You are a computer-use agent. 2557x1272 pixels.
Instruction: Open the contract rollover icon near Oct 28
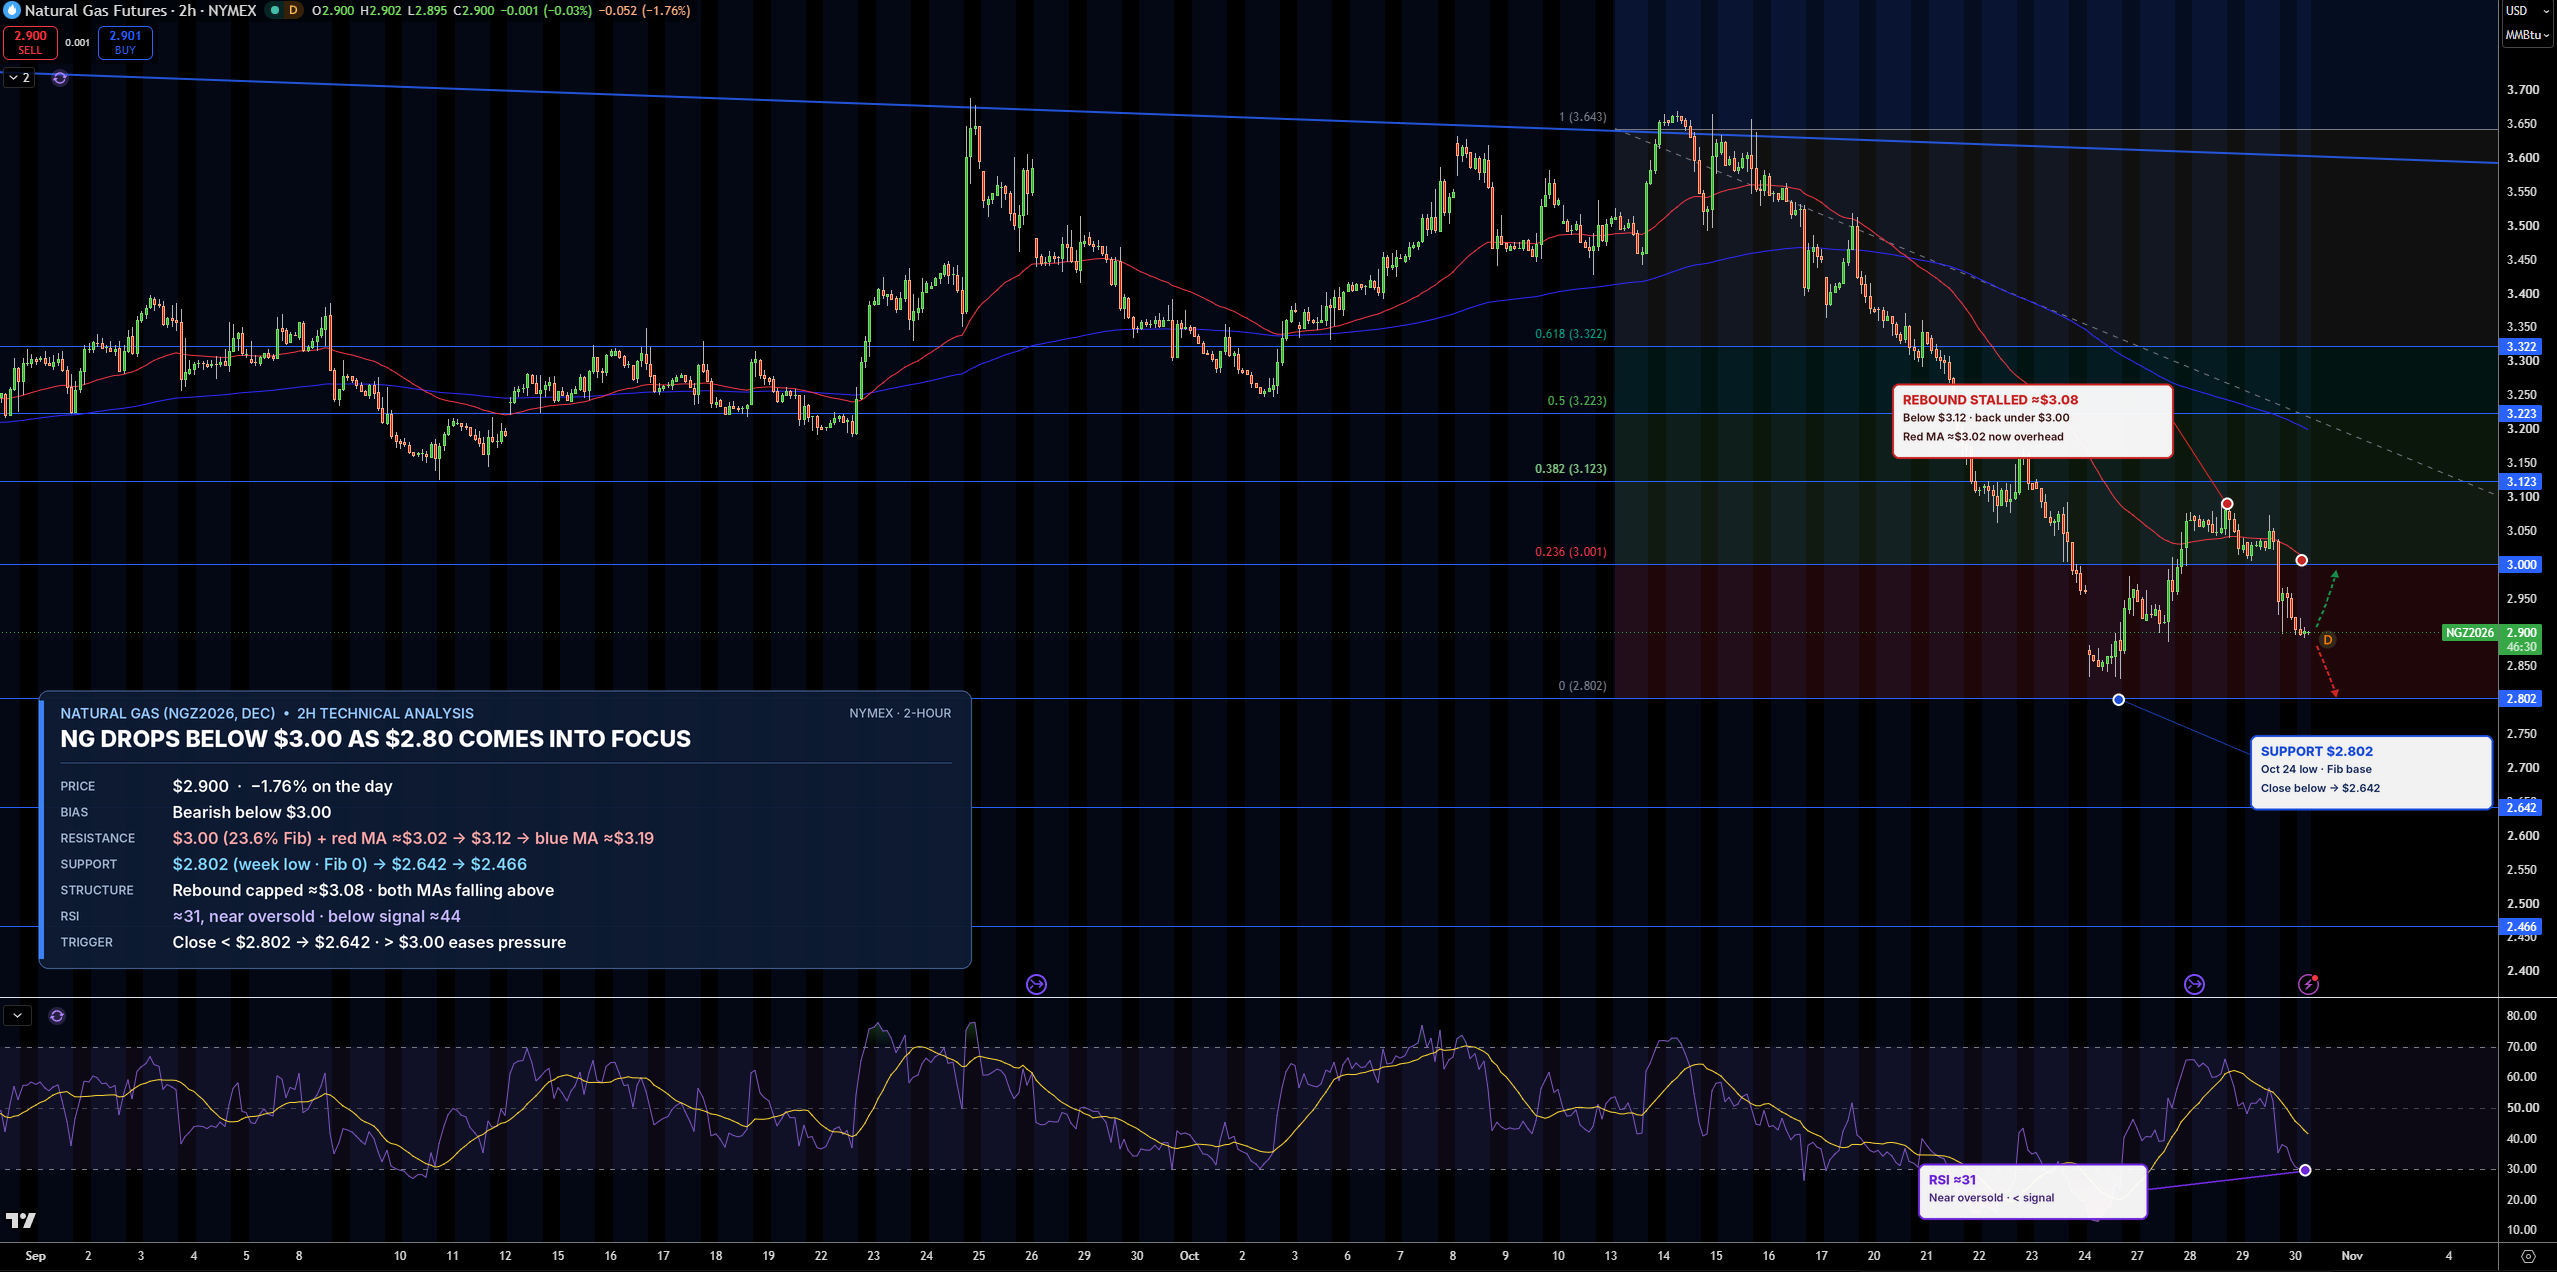pyautogui.click(x=2194, y=985)
